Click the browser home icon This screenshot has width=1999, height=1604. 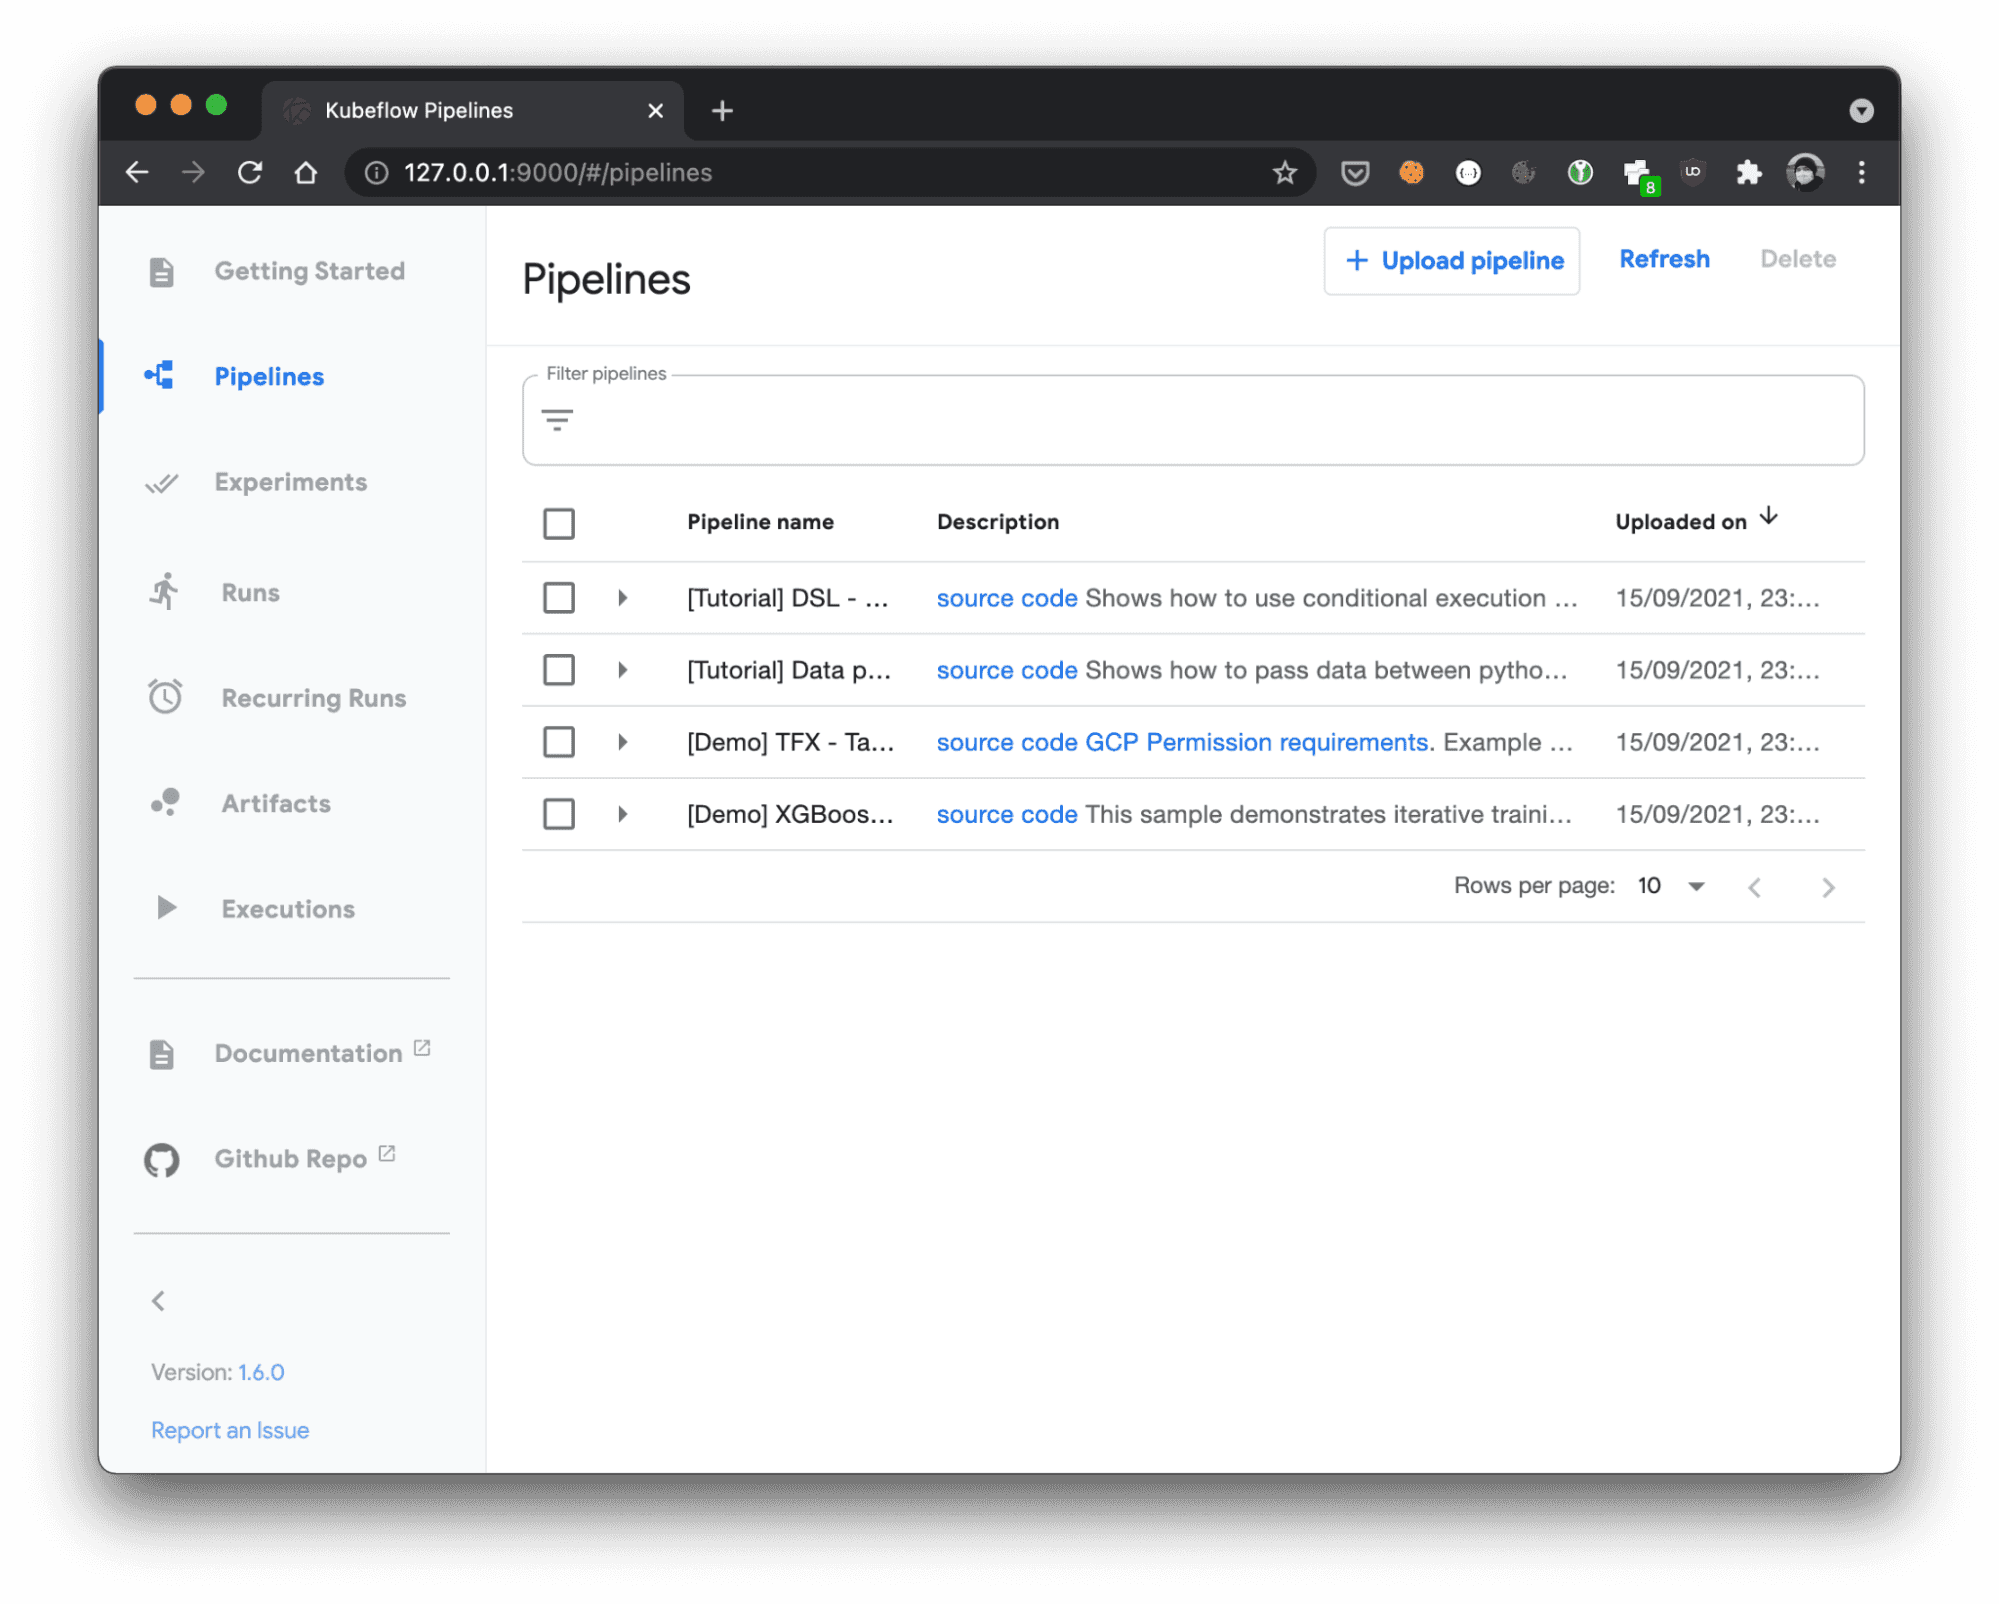(x=306, y=172)
